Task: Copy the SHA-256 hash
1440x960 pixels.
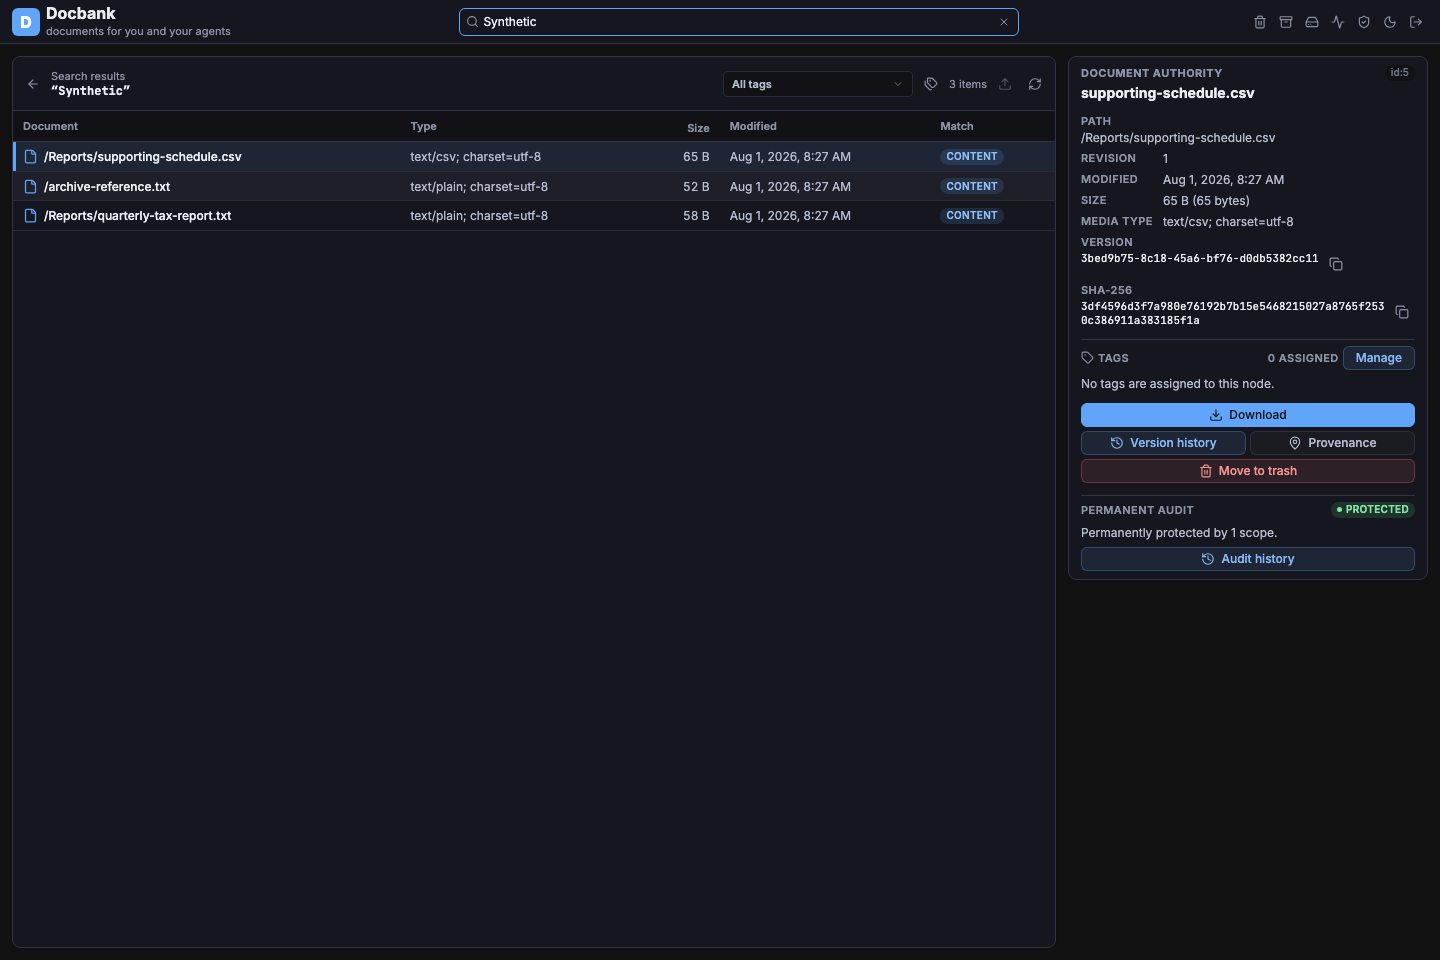Action: pos(1402,312)
